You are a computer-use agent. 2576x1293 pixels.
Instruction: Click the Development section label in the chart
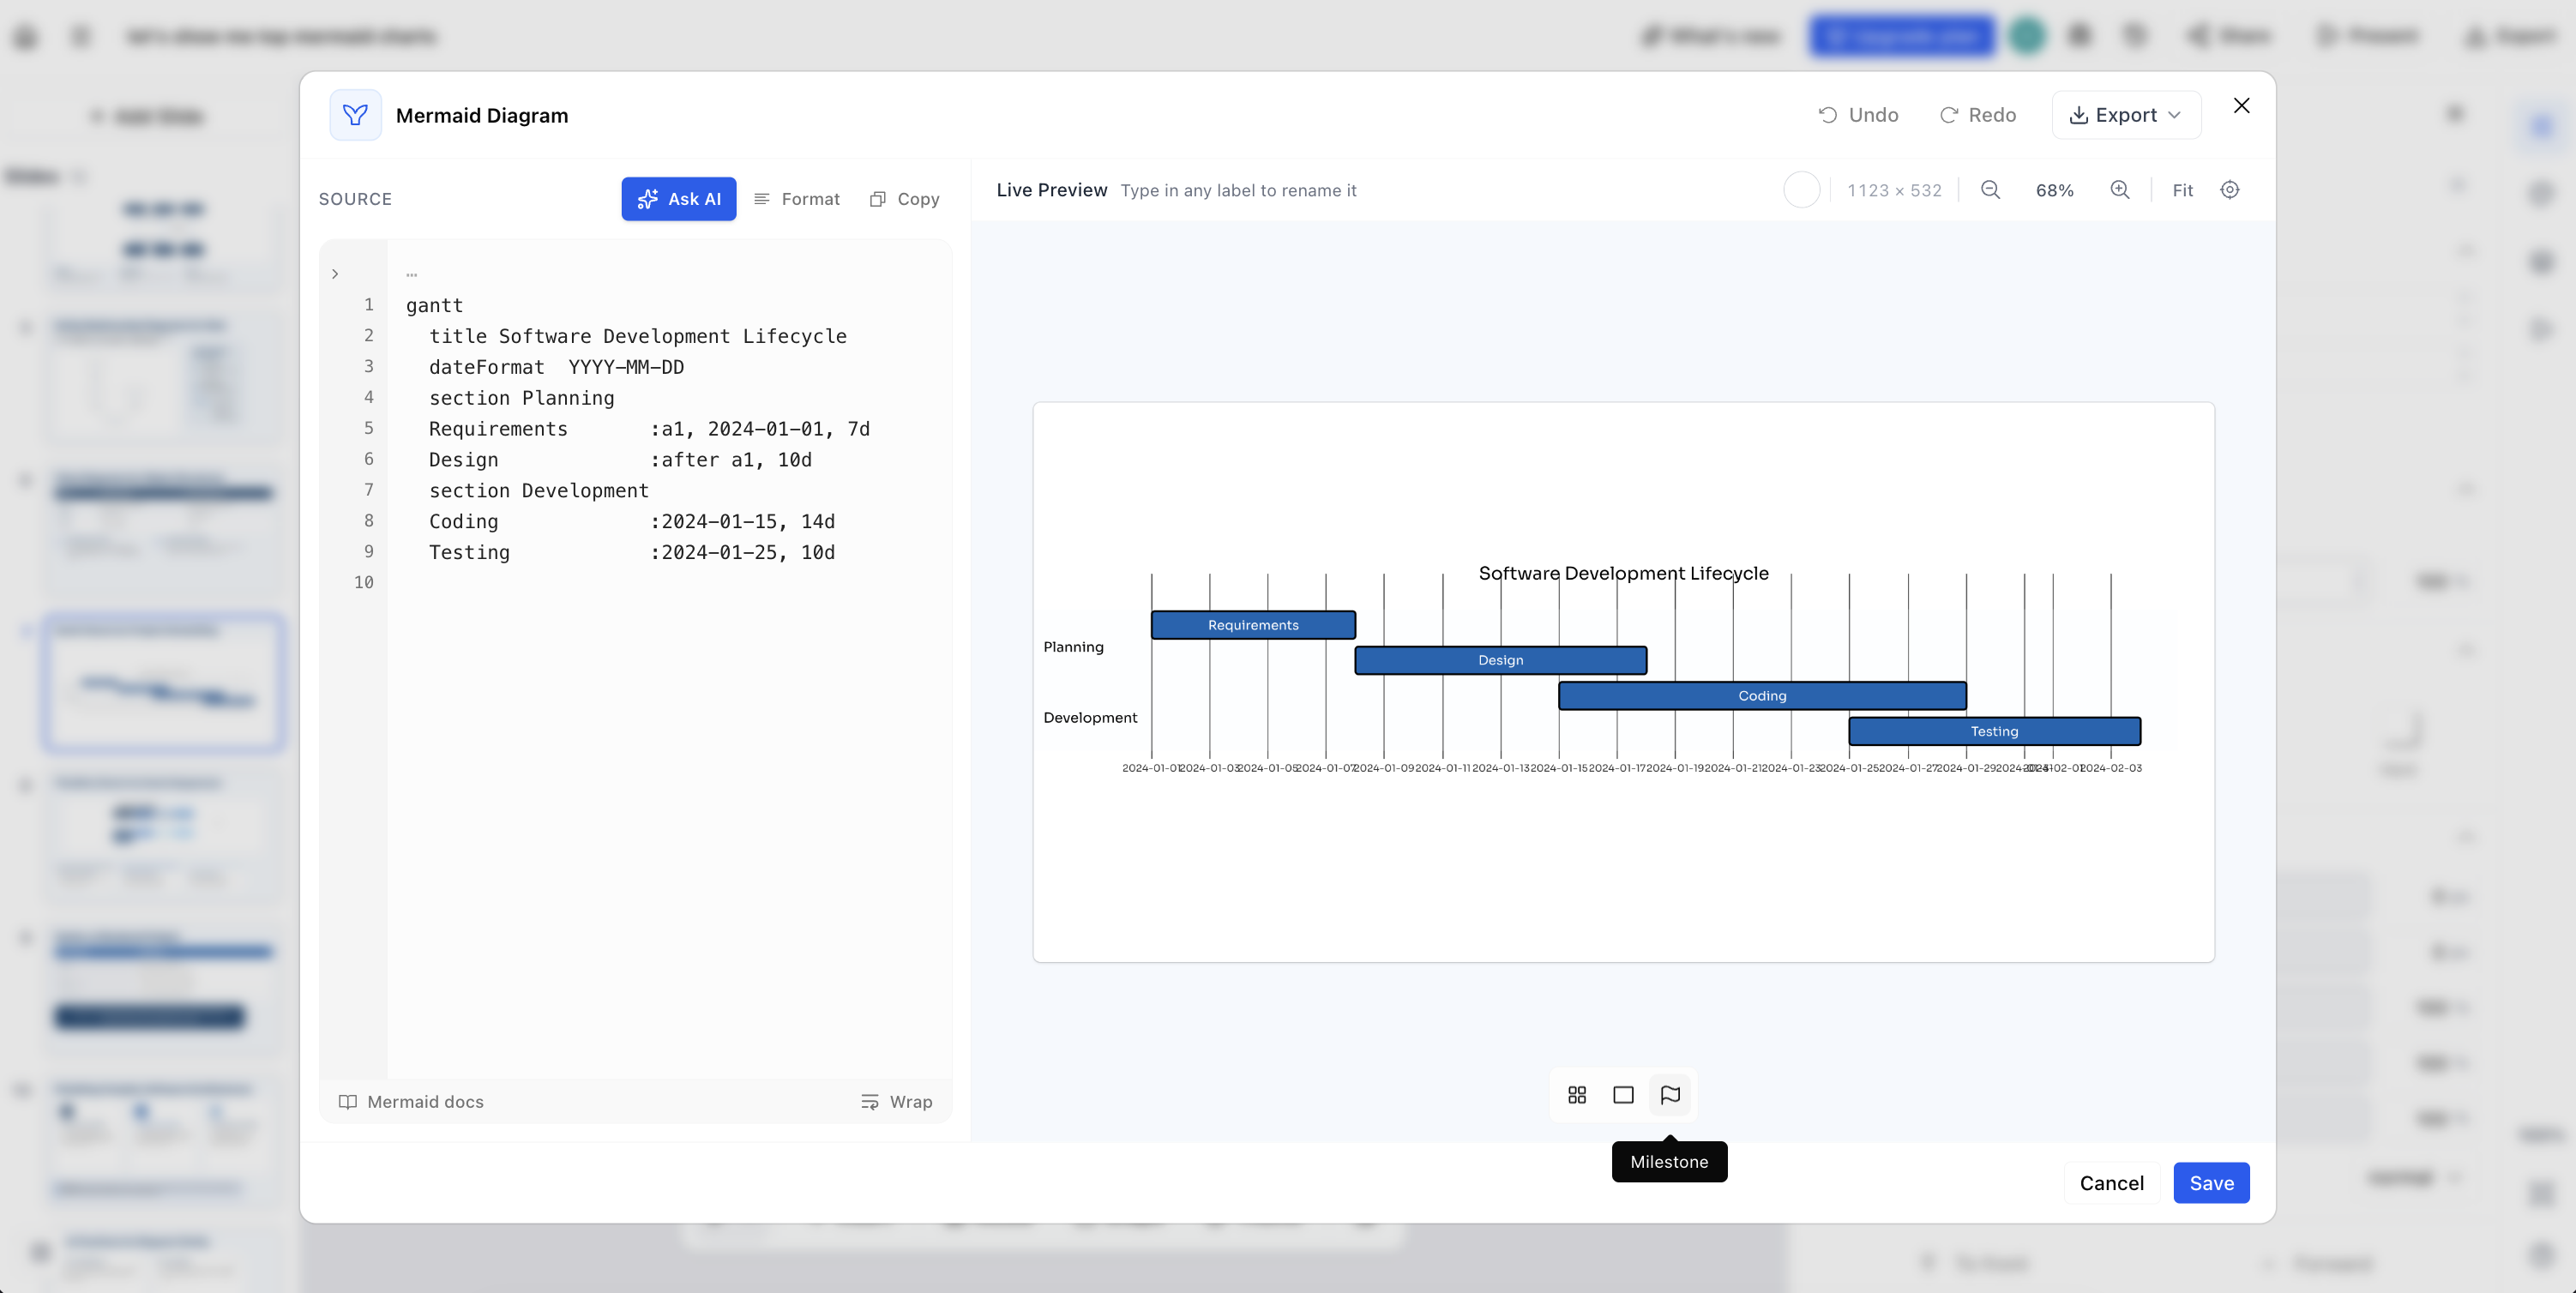pyautogui.click(x=1090, y=718)
